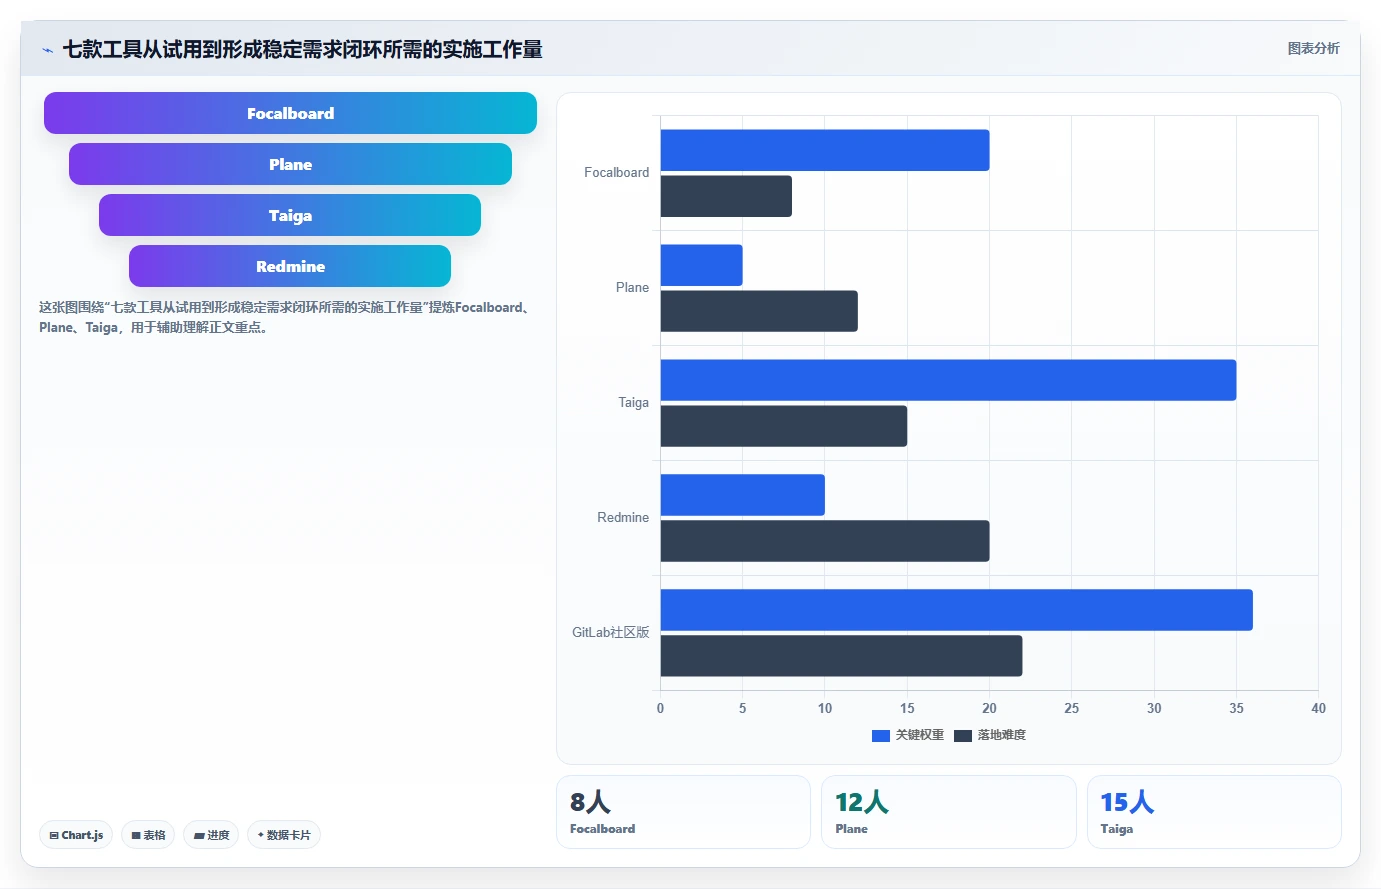Click the card title 七款工具从试用到形成稳定需求闭环
Viewport: 1381px width, 889px height.
point(302,49)
